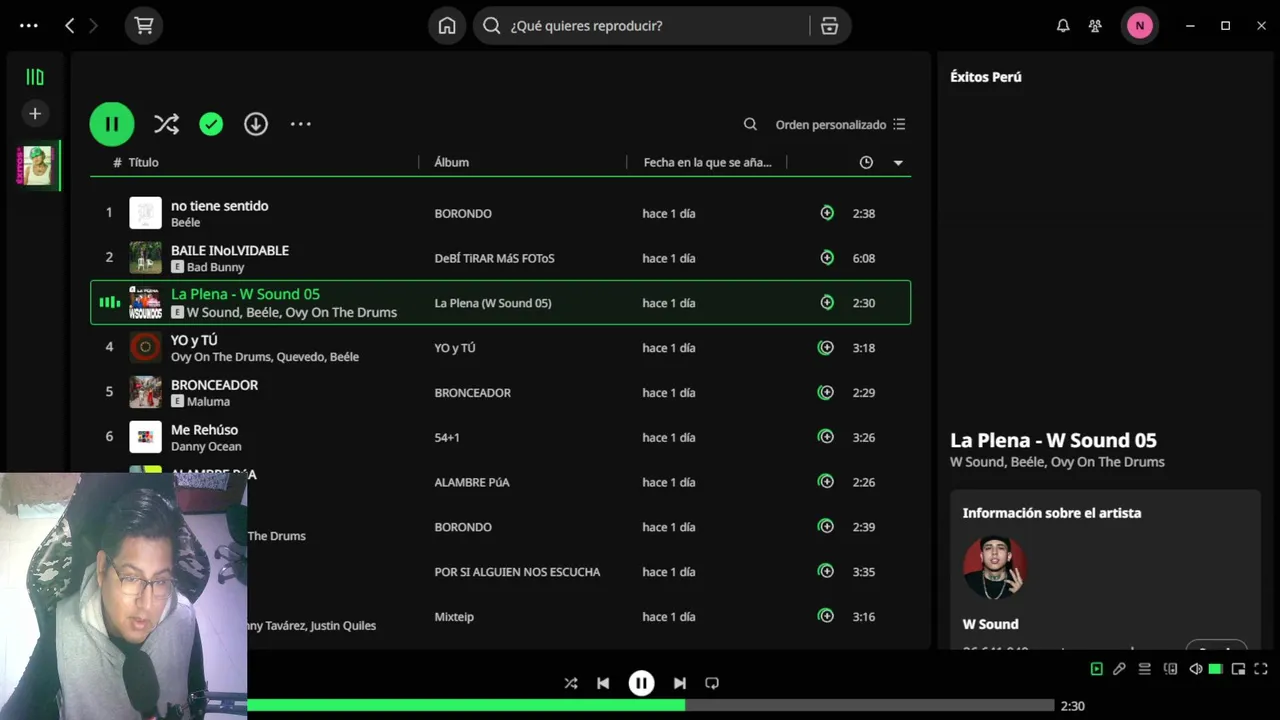Add 'no tiene sentido' to liked songs
Image resolution: width=1280 pixels, height=720 pixels.
[x=827, y=212]
